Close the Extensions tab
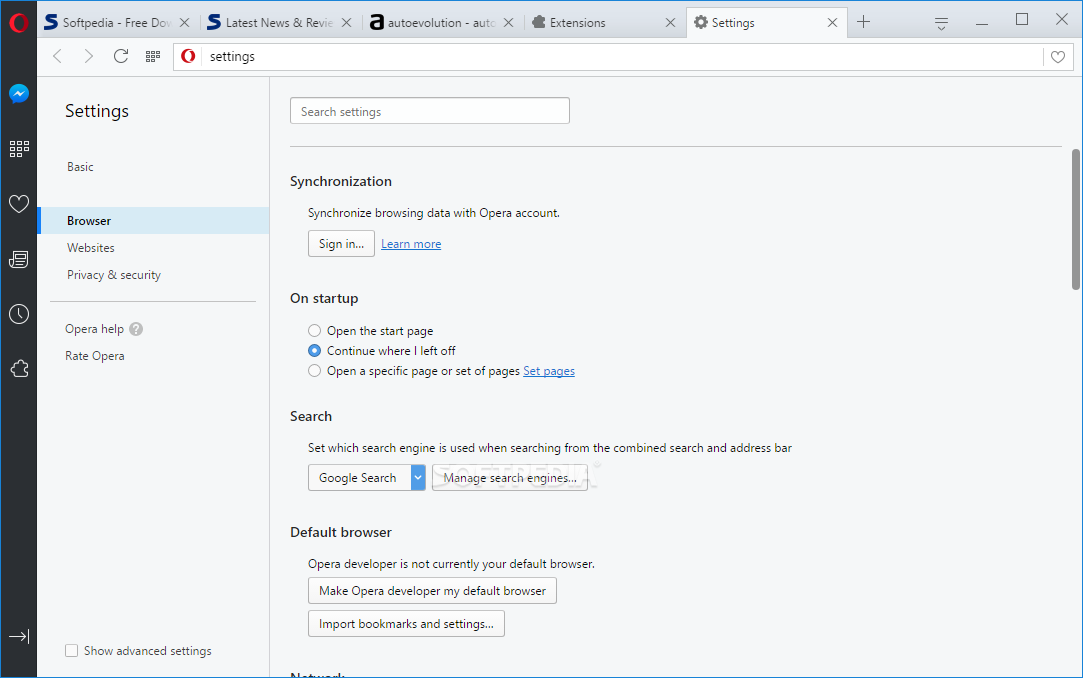 (x=670, y=23)
